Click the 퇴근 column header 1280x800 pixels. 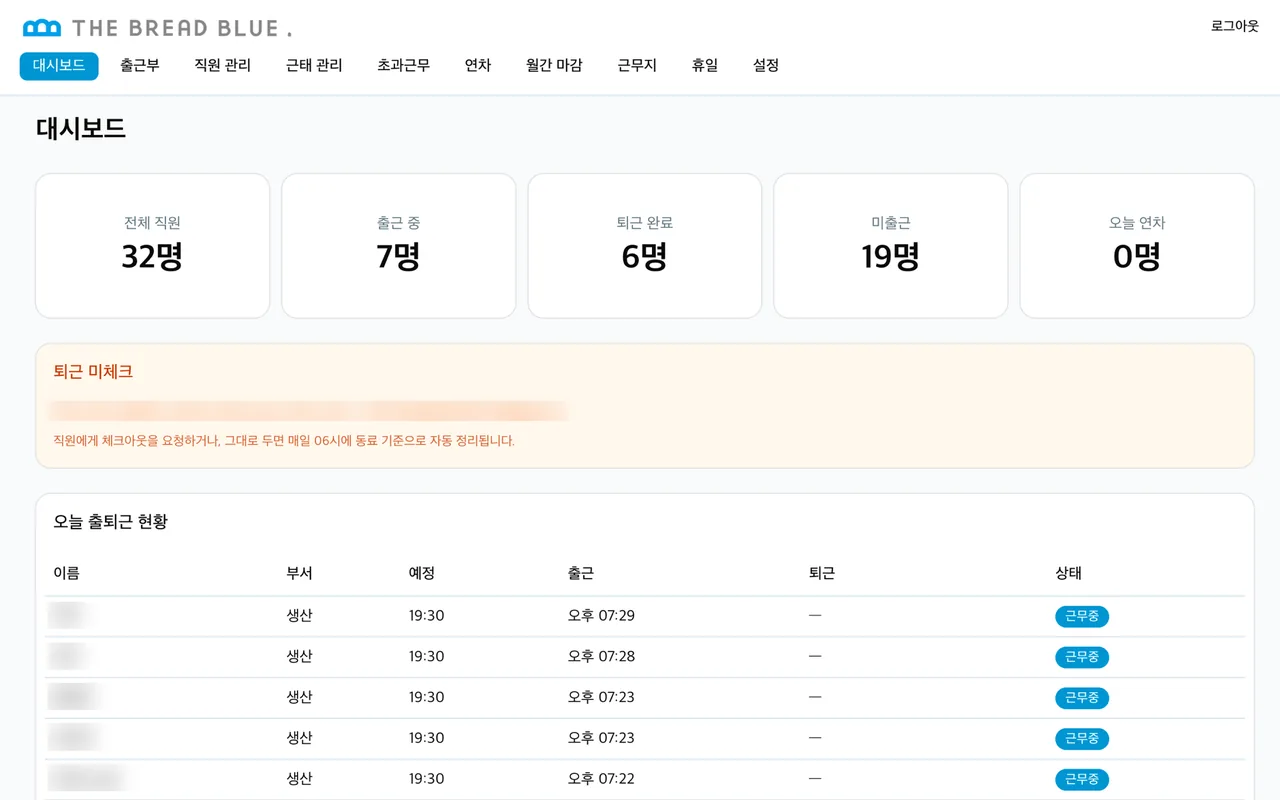tap(822, 573)
